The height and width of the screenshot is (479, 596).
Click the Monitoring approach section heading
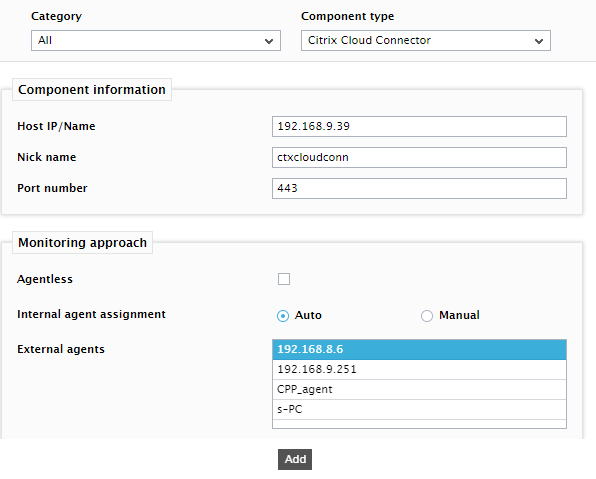82,243
